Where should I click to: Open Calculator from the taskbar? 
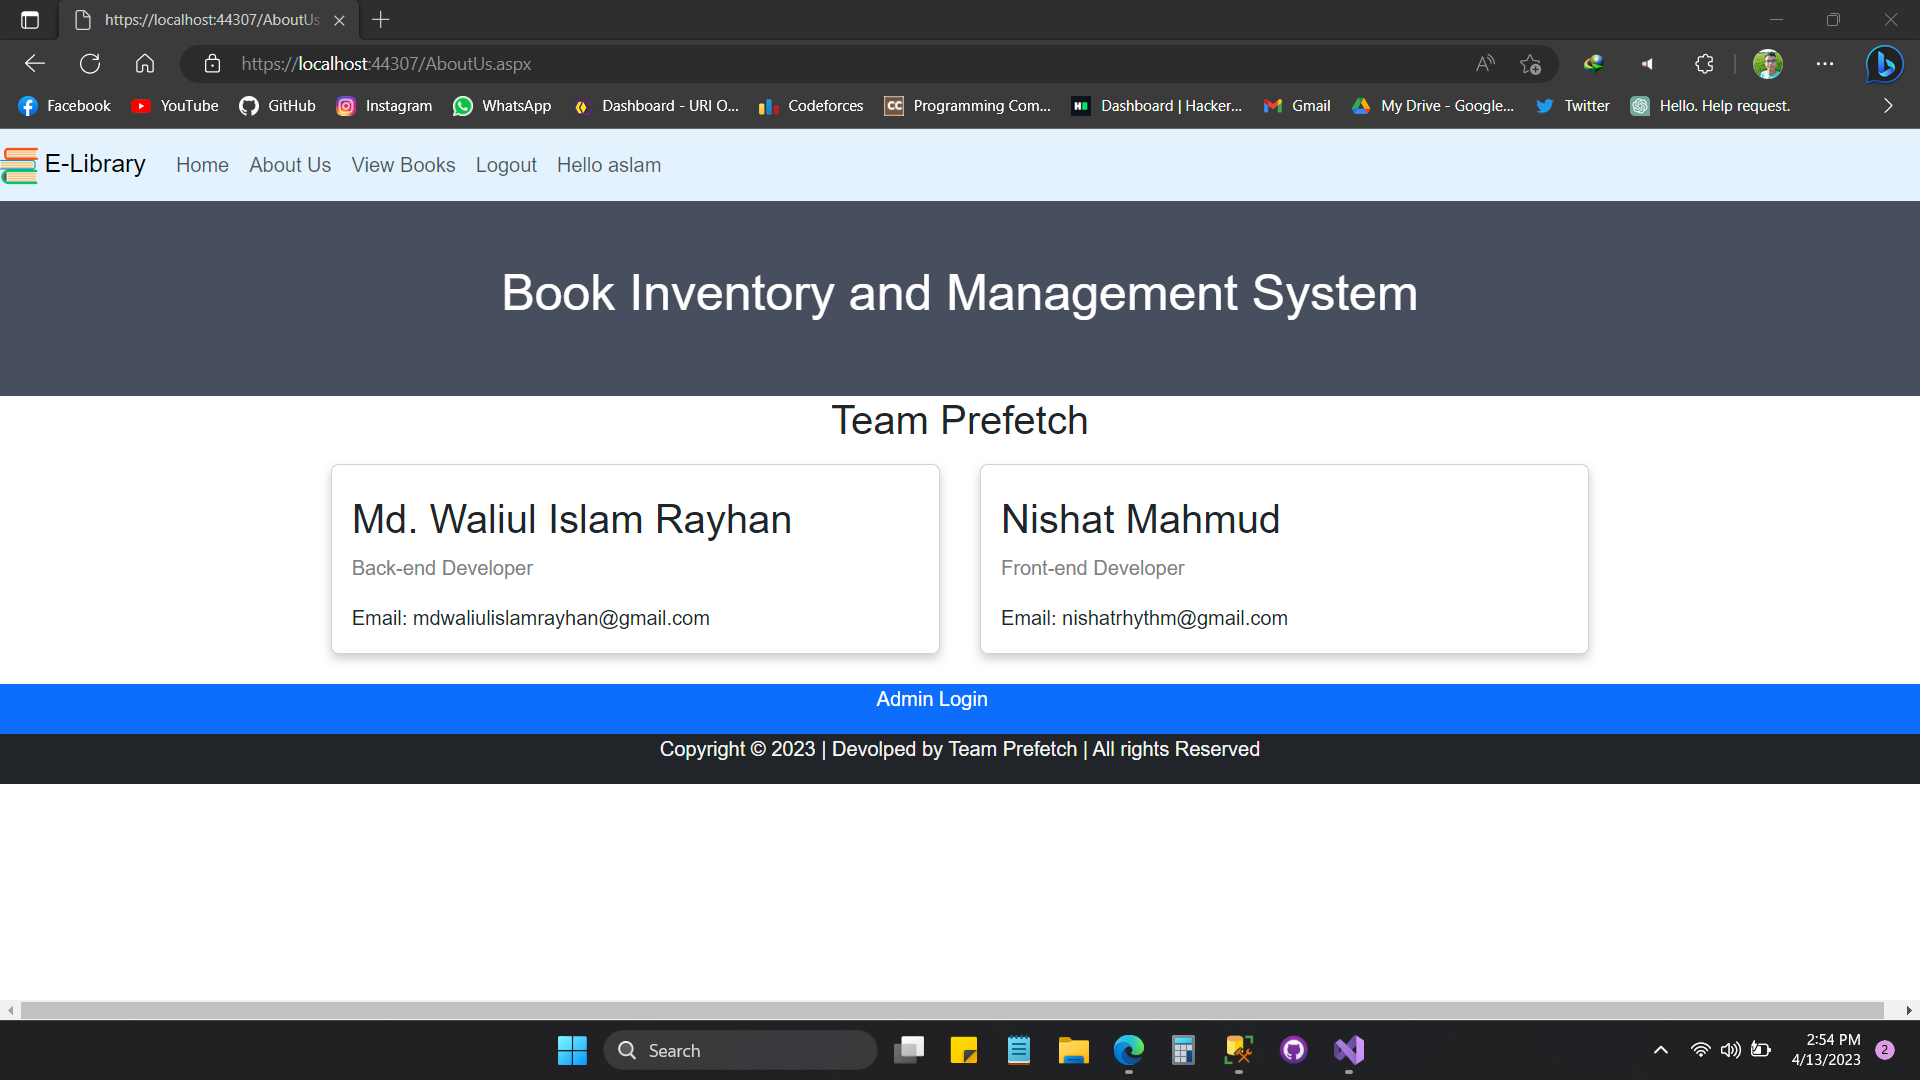pos(1183,1050)
